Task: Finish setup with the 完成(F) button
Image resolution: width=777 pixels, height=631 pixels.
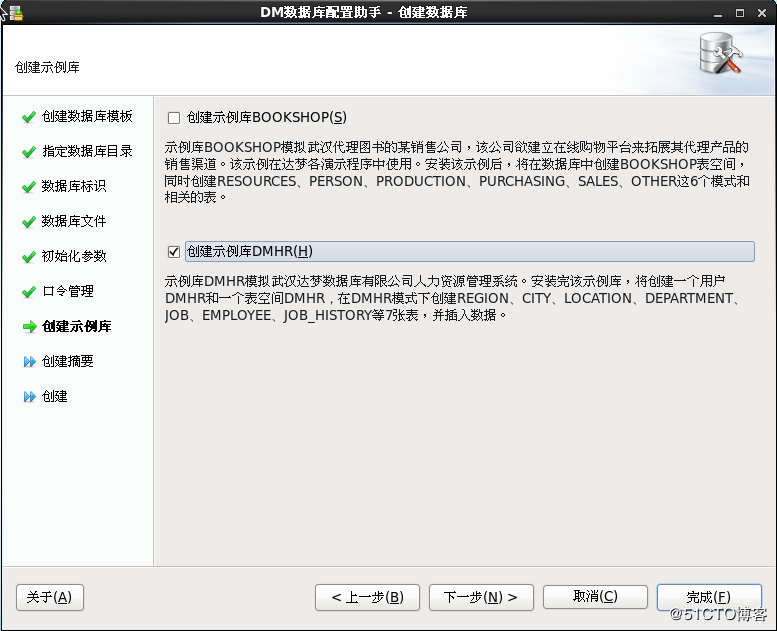Action: coord(709,597)
